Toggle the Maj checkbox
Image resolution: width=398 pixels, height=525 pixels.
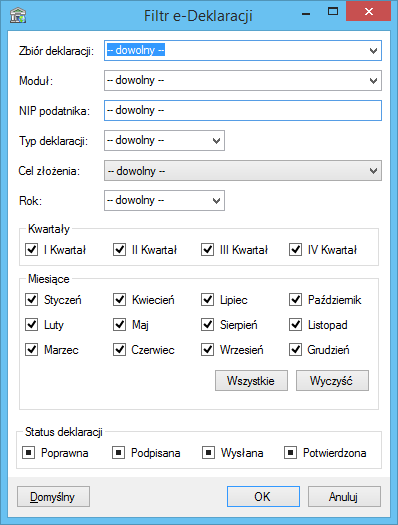pyautogui.click(x=120, y=324)
